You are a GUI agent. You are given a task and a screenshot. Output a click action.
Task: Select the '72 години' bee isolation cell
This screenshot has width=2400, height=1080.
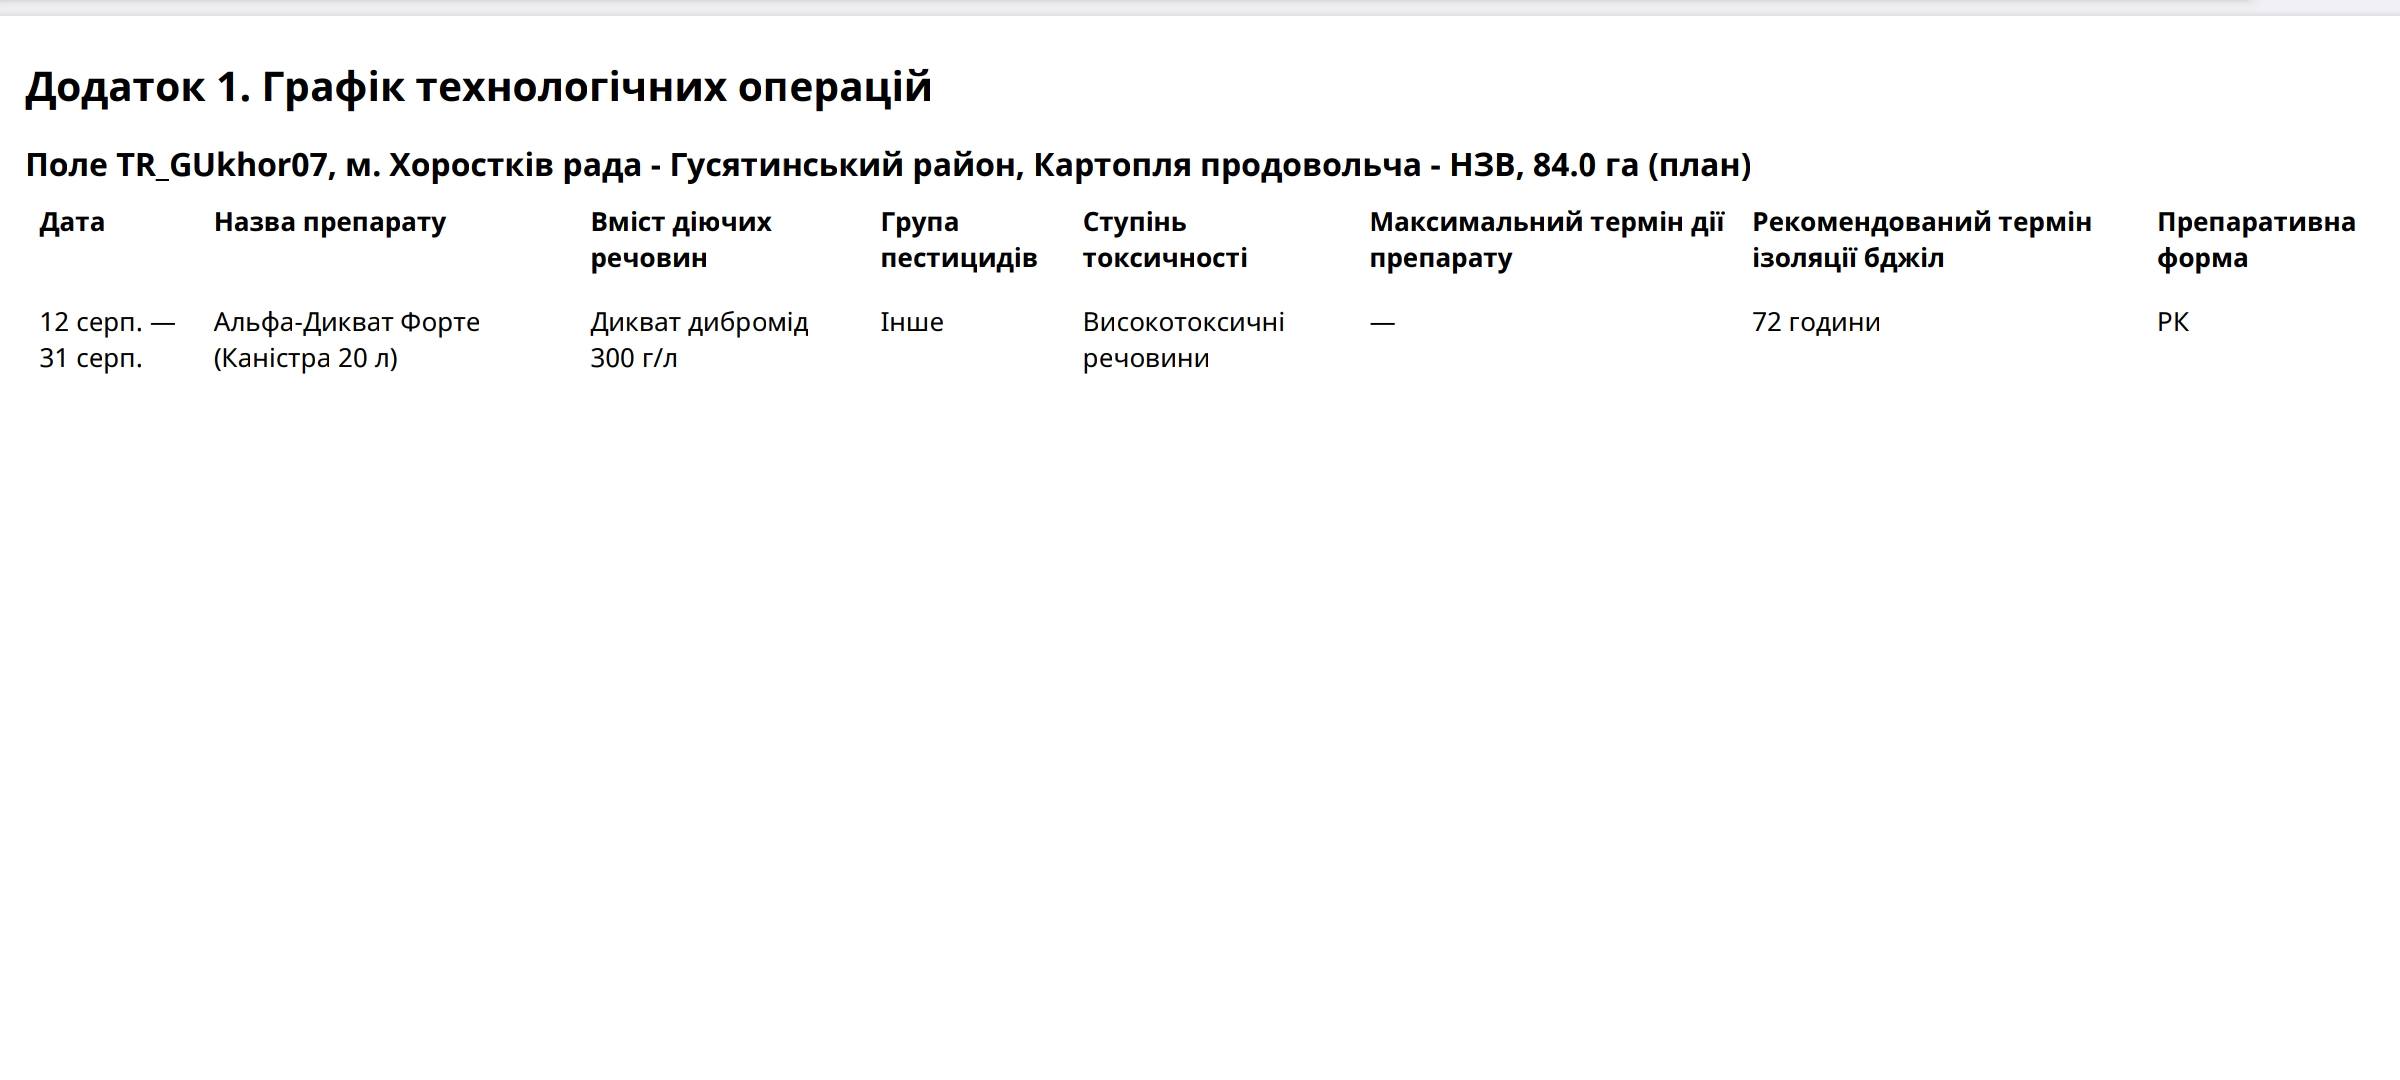point(1815,322)
